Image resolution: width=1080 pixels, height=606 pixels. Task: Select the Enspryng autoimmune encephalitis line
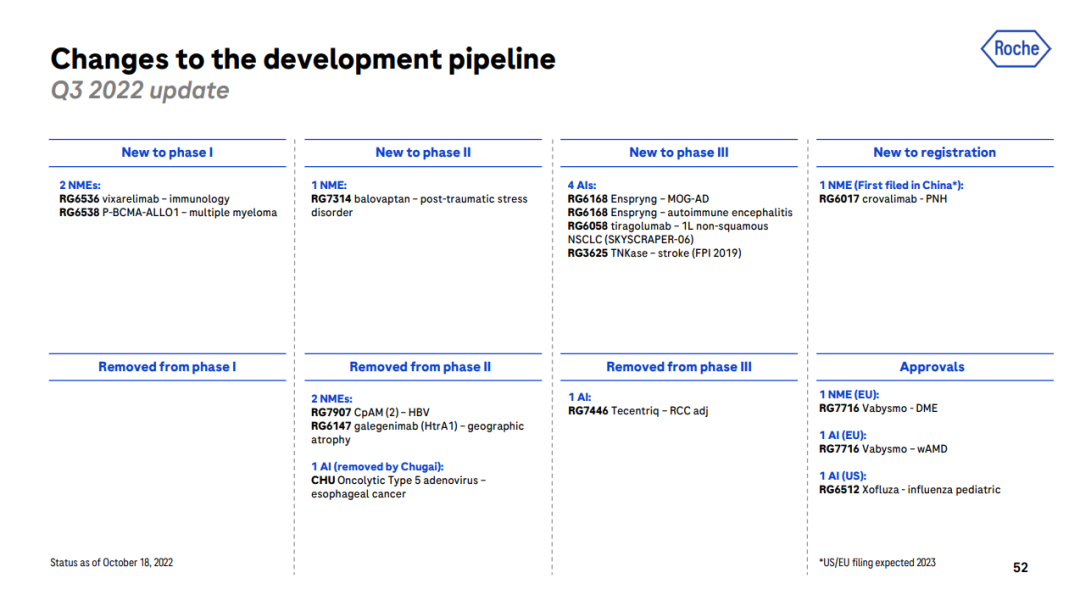(x=680, y=213)
